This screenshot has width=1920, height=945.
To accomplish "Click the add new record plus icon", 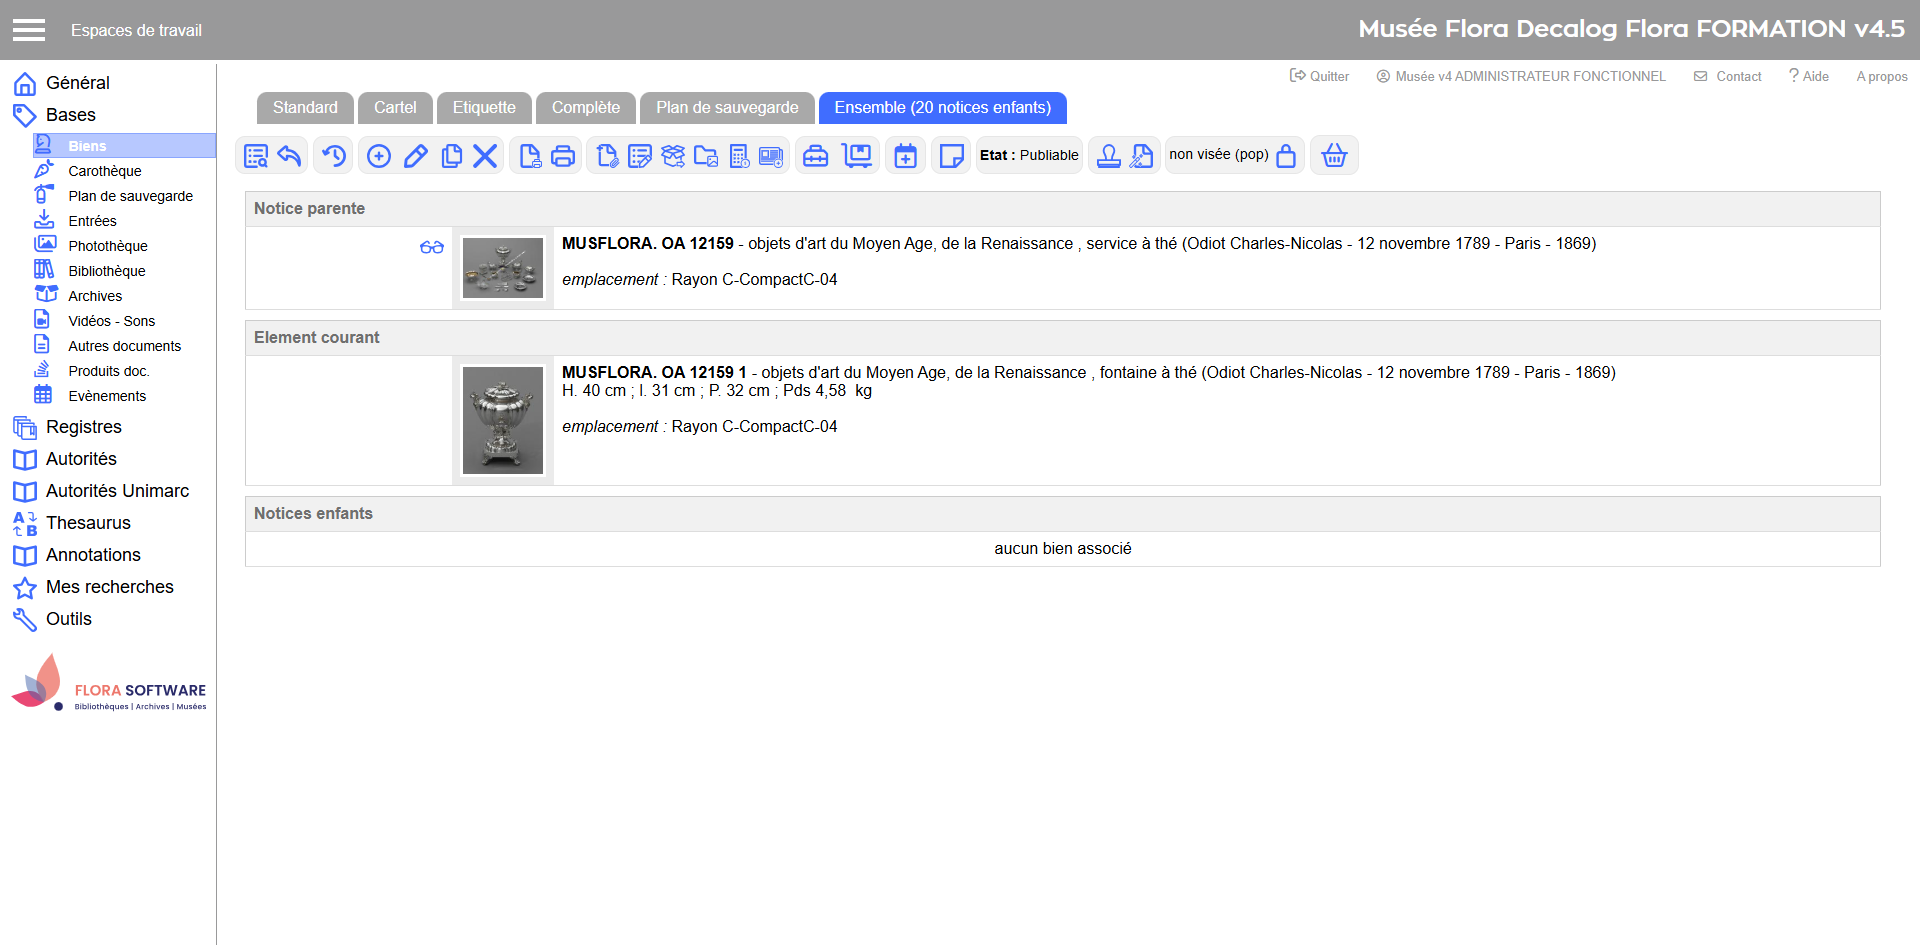I will coord(379,156).
